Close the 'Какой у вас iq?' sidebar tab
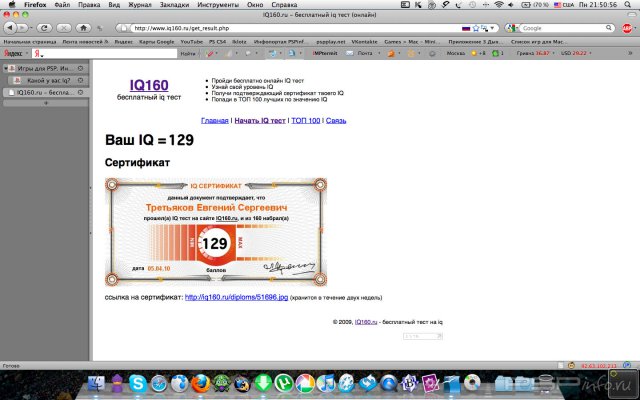 83,80
